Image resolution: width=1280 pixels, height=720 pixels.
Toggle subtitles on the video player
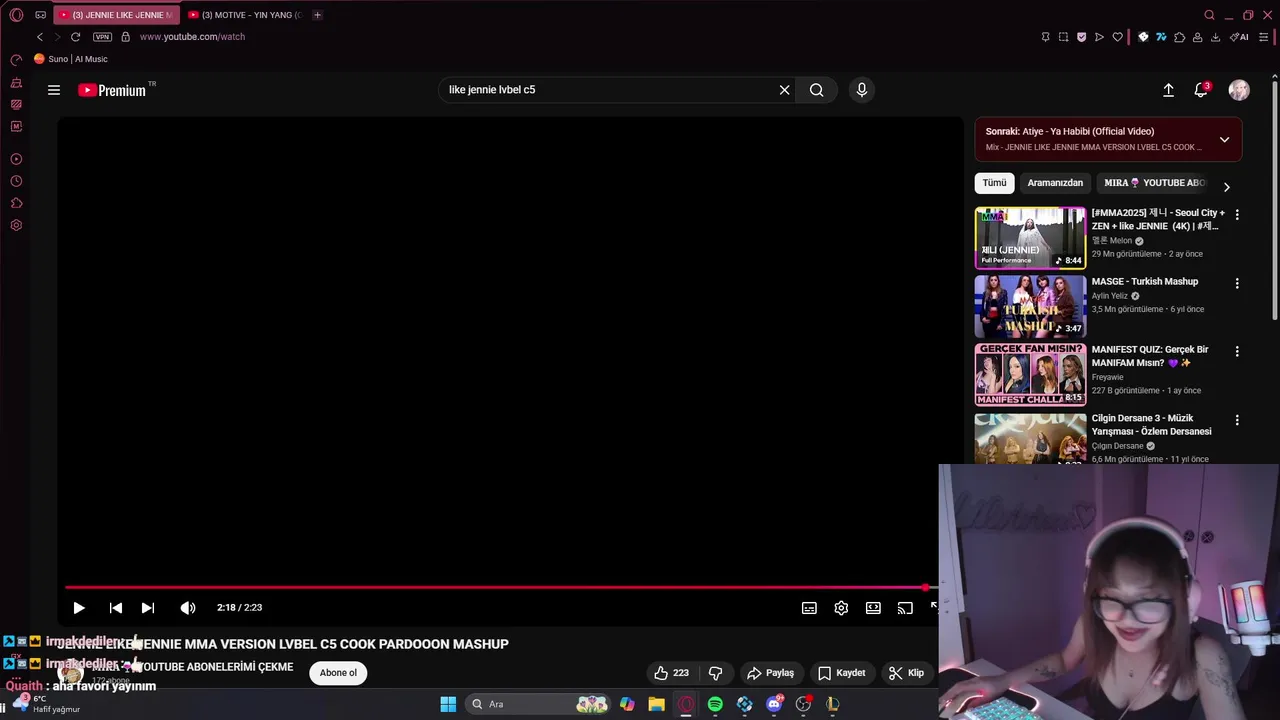(x=809, y=608)
